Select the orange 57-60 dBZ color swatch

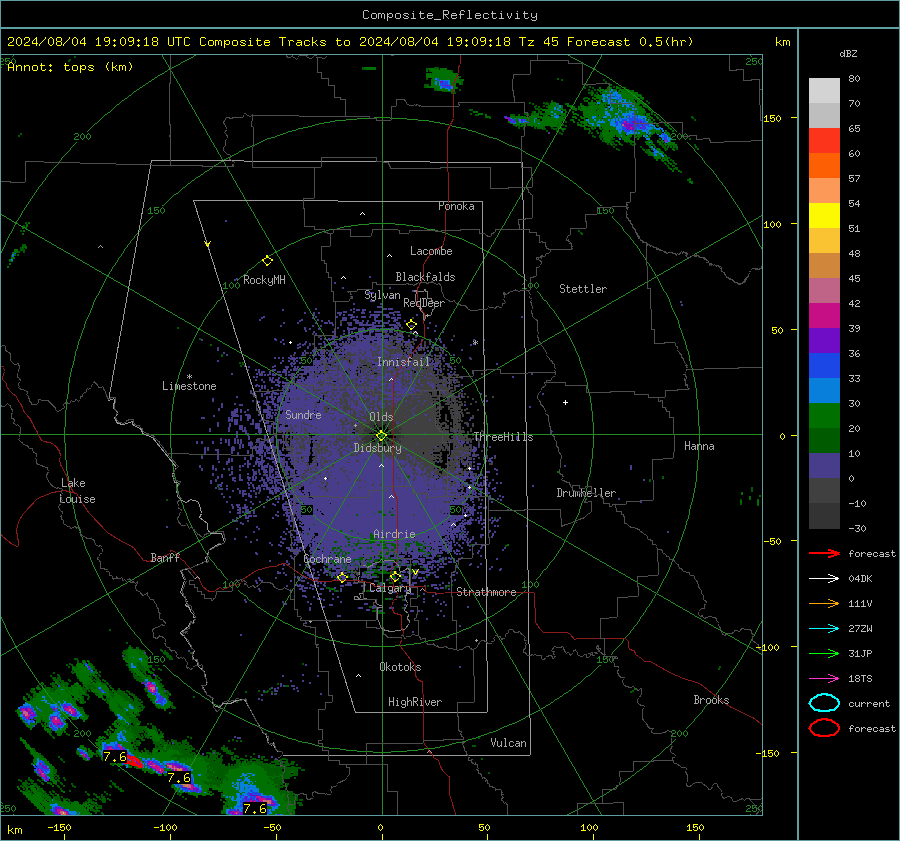[x=824, y=166]
